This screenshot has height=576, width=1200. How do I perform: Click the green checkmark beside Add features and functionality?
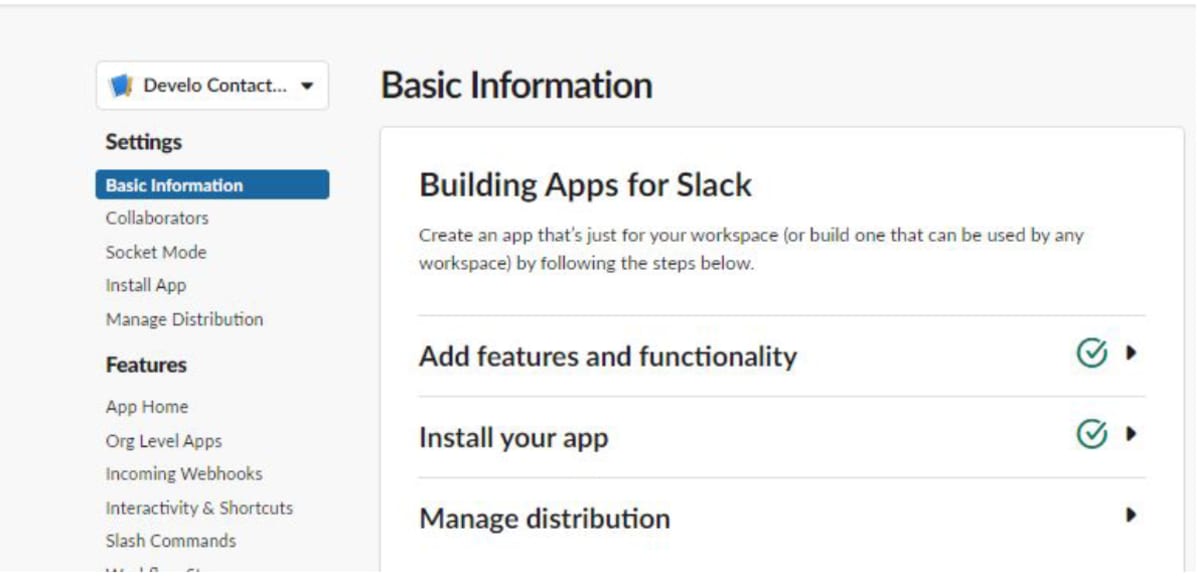(1093, 352)
